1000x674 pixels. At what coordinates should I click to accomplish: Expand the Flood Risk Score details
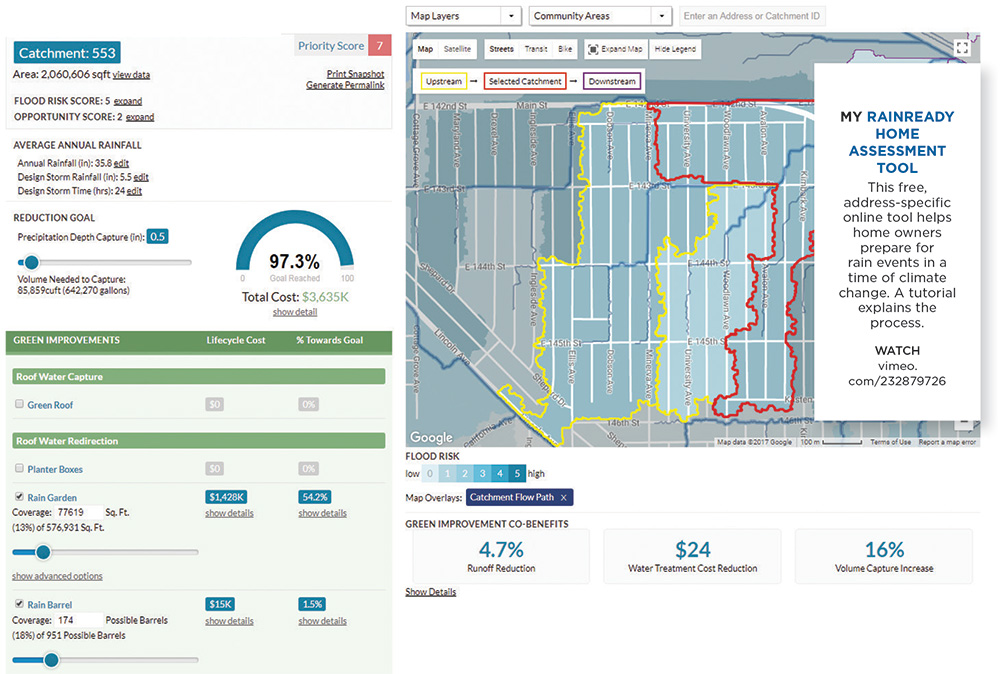click(128, 101)
